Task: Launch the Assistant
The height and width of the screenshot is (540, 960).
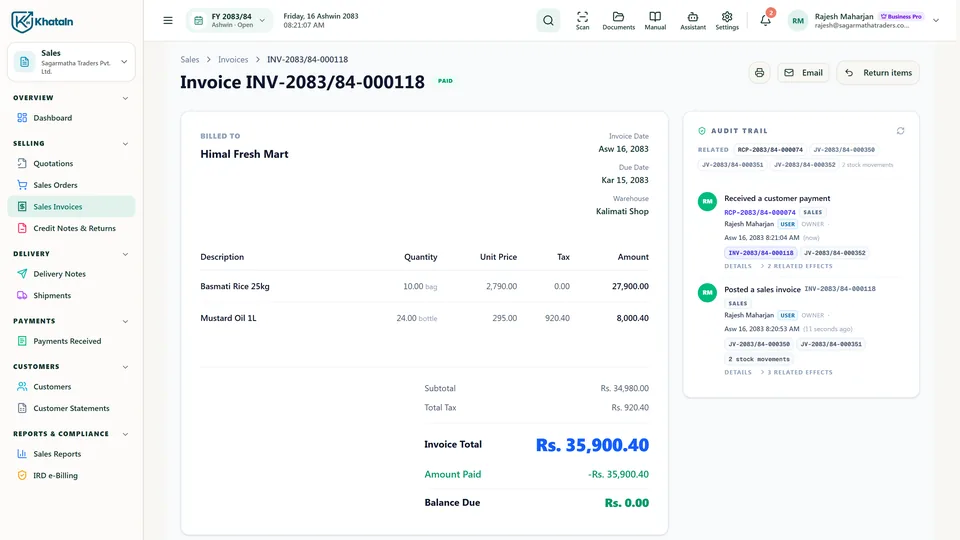Action: pyautogui.click(x=692, y=21)
